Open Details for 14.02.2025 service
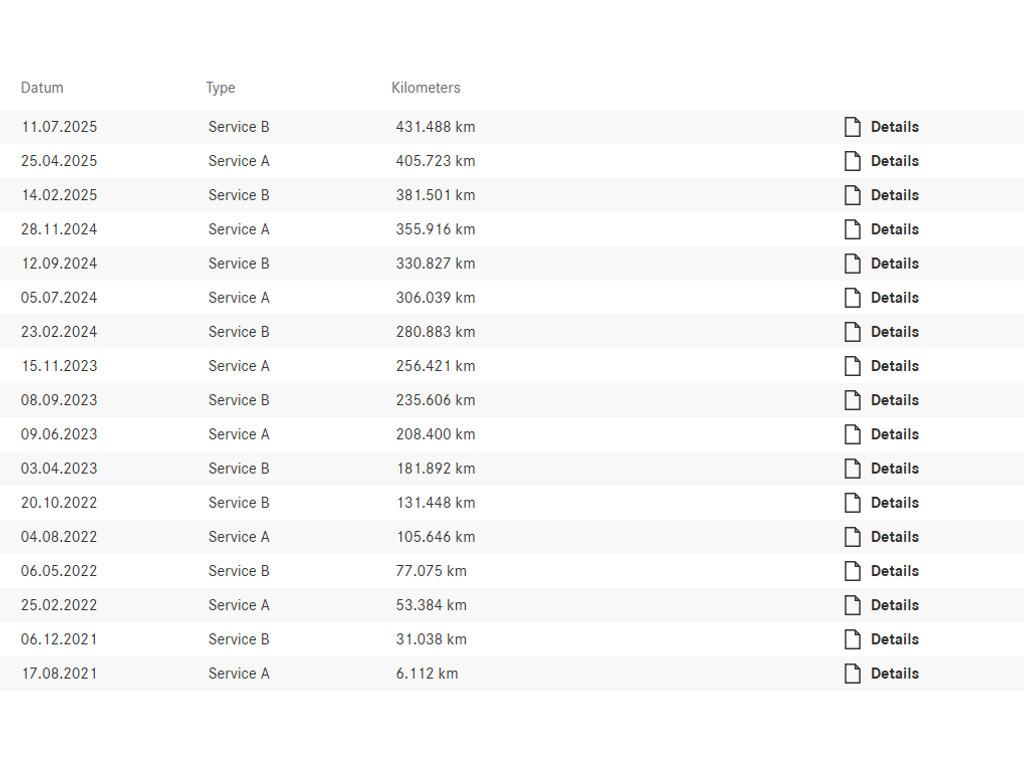Screen dimensions: 1024x768 click(894, 195)
